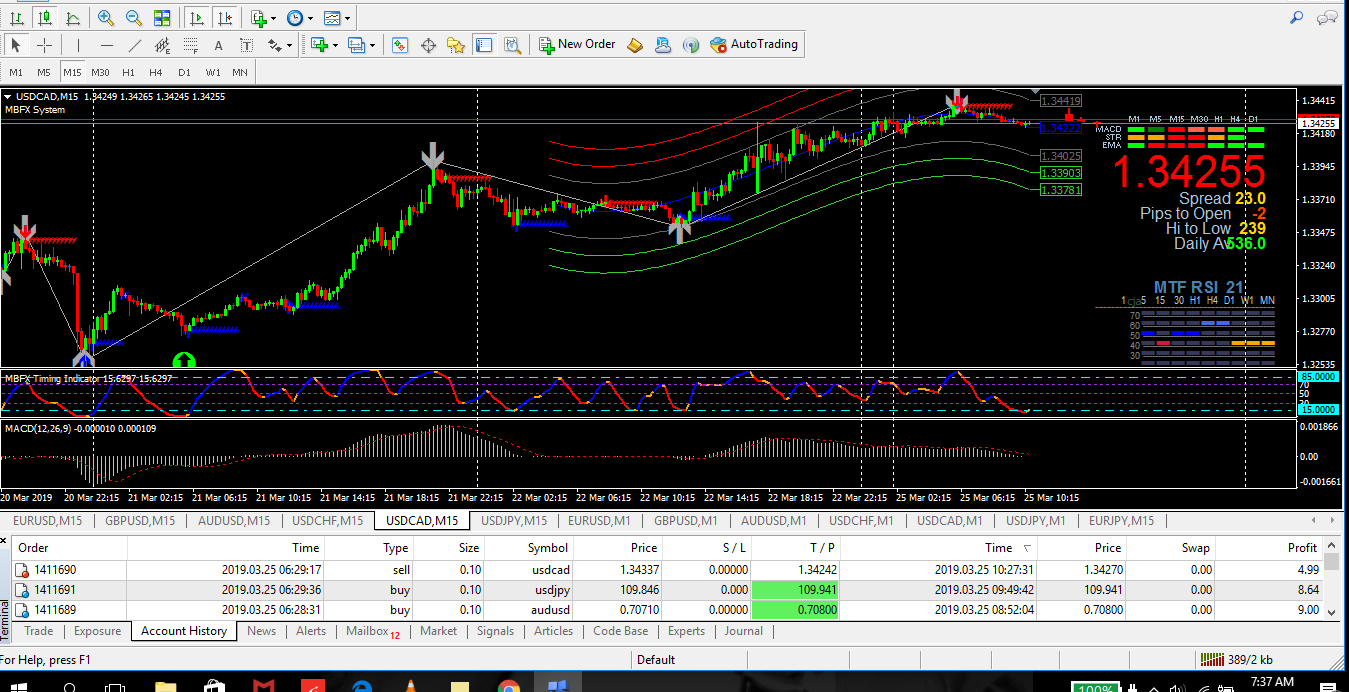Tile chart windows with the grid icon
This screenshot has height=692, width=1349.
pyautogui.click(x=161, y=18)
